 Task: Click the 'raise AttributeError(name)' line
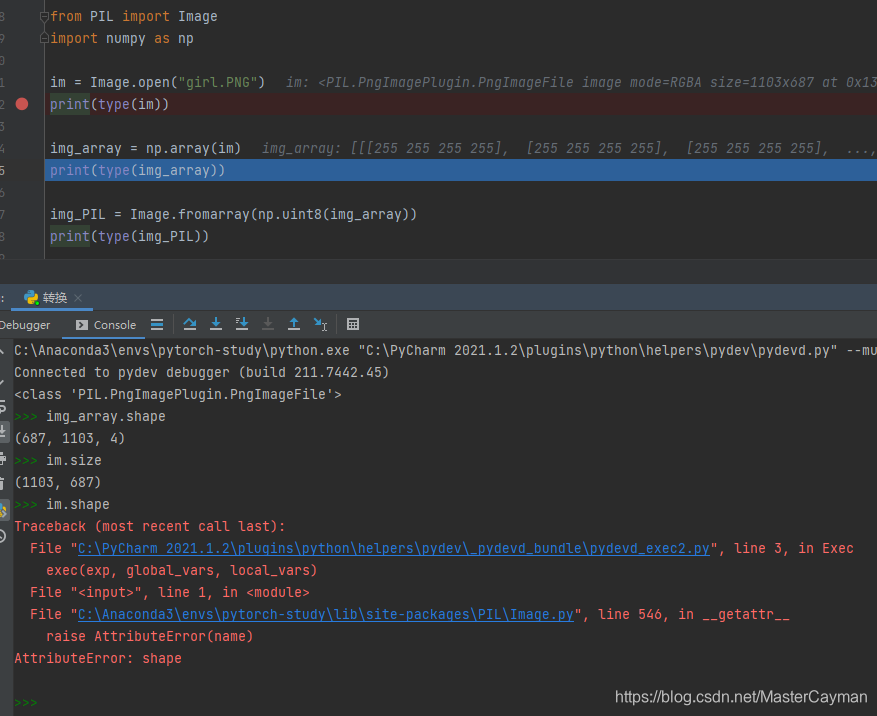point(149,637)
